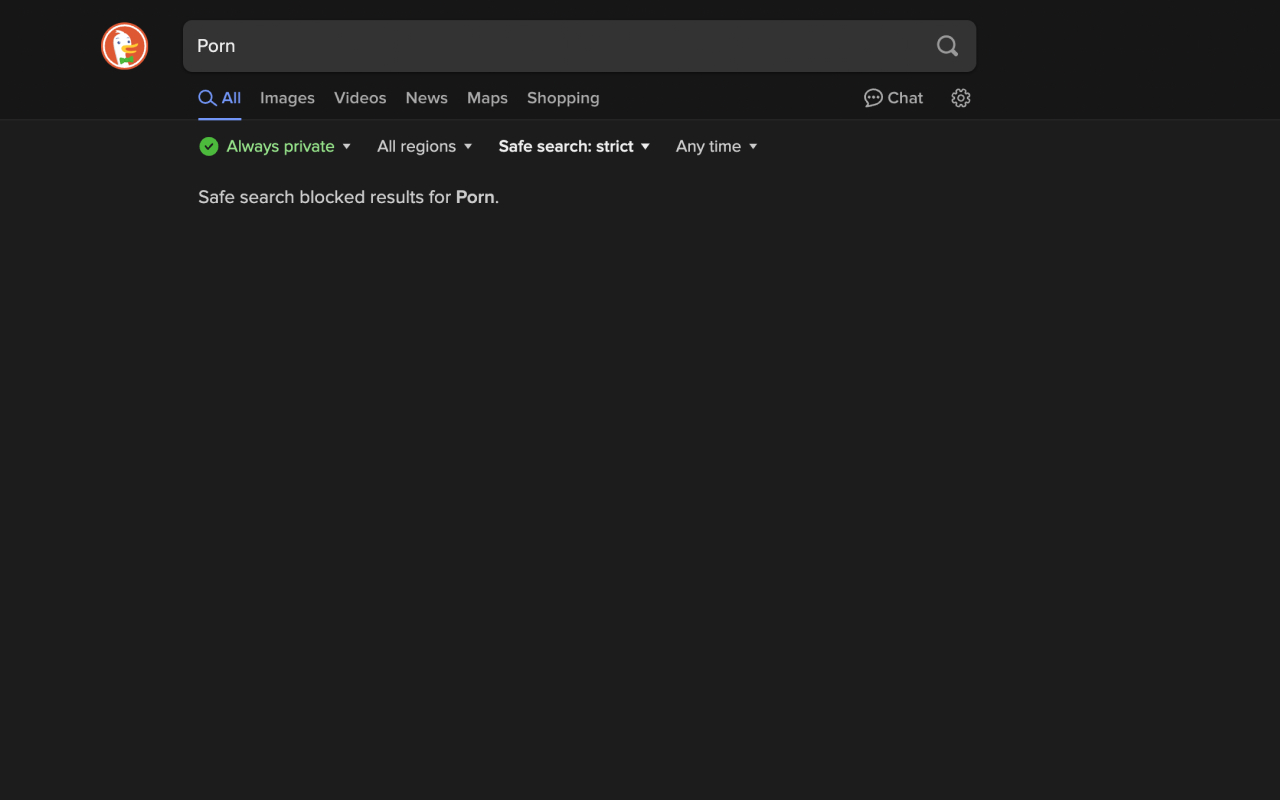Click the green Always private checkmark icon

point(209,146)
